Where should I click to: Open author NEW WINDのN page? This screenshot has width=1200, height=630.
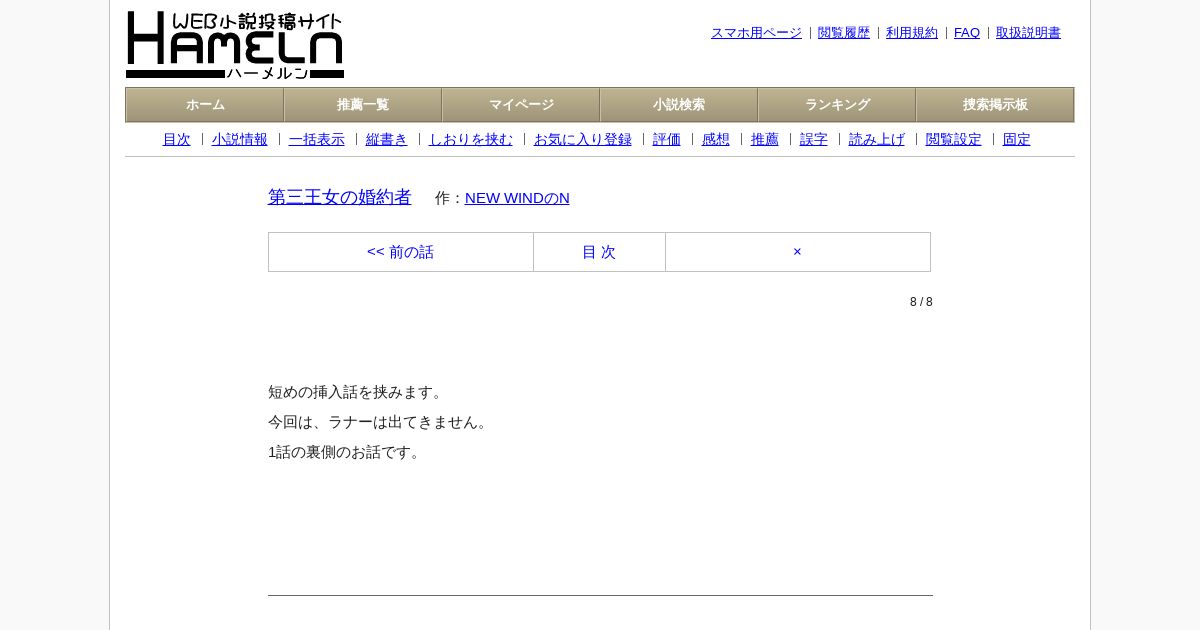pyautogui.click(x=517, y=198)
